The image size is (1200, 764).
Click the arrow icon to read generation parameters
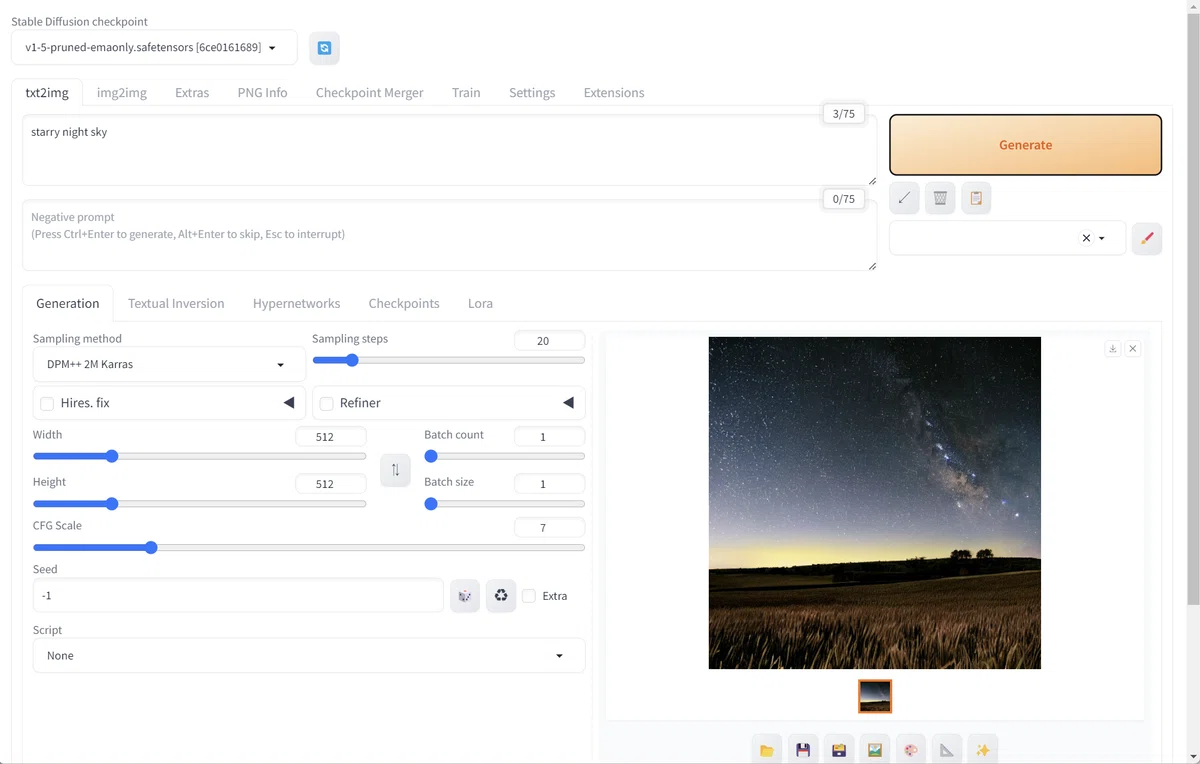(x=904, y=198)
